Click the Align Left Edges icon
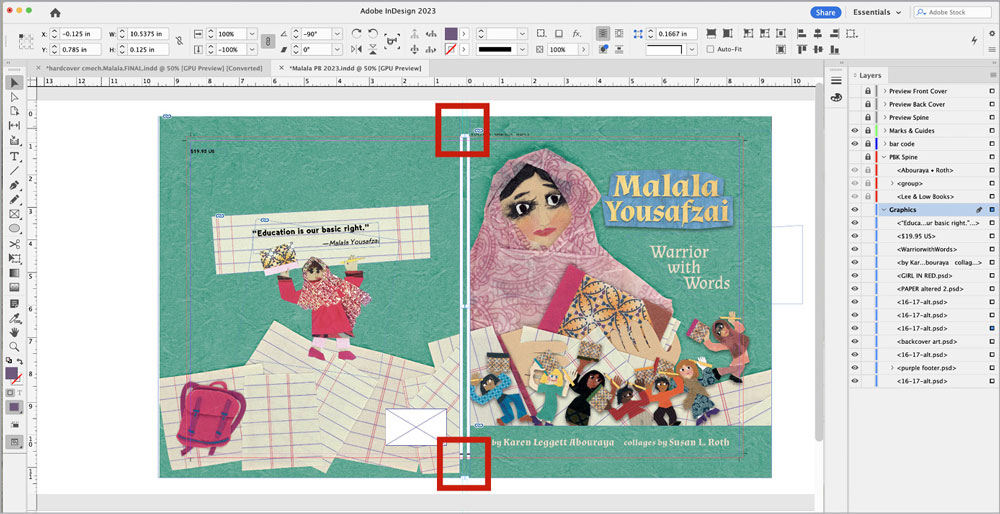The width and height of the screenshot is (1000, 514). coord(802,33)
